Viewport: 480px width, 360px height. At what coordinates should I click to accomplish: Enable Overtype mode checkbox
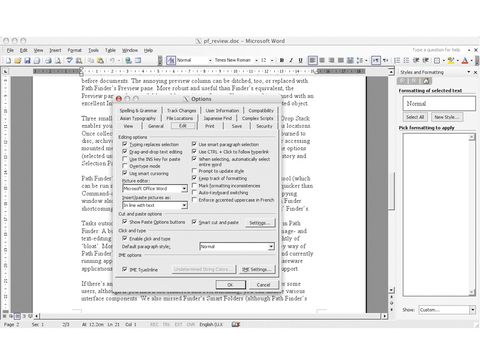coord(125,166)
